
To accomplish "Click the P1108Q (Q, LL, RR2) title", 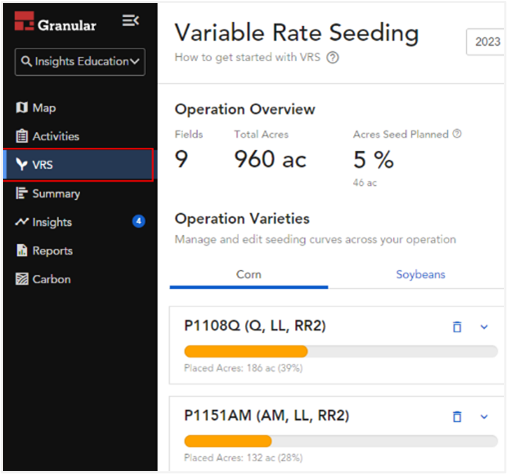I will pyautogui.click(x=255, y=326).
